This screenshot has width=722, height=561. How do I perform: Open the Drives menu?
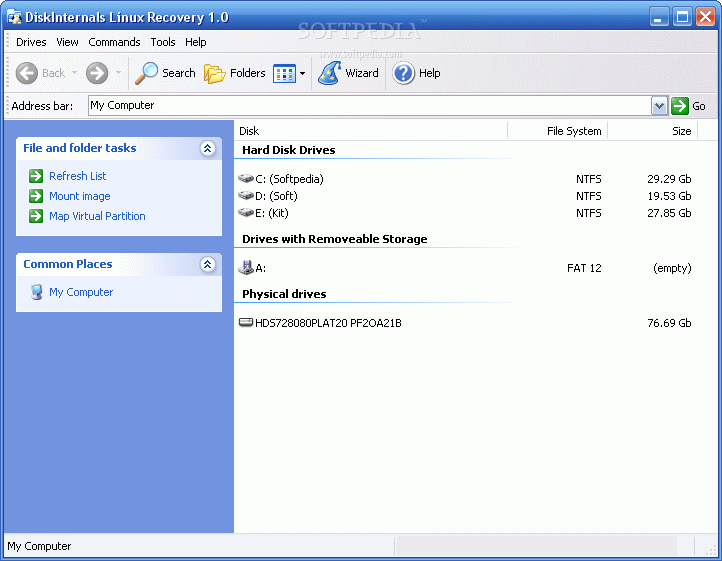click(31, 42)
